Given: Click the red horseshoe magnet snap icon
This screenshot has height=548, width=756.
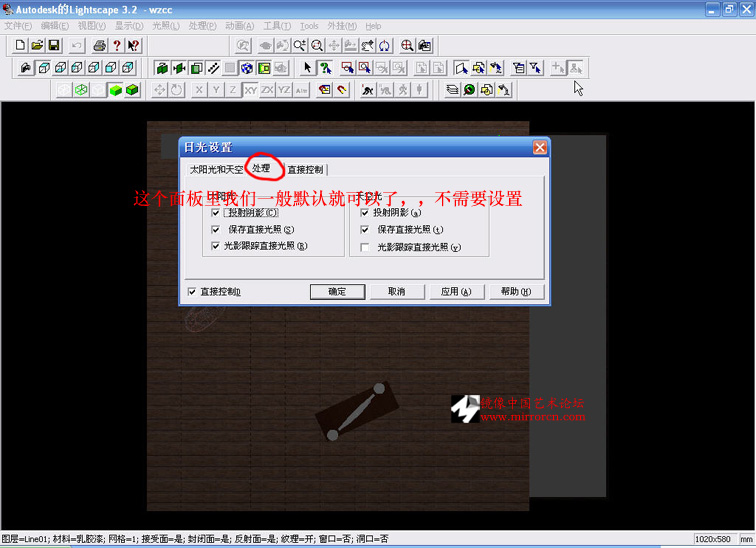Looking at the screenshot, I should click(x=342, y=90).
